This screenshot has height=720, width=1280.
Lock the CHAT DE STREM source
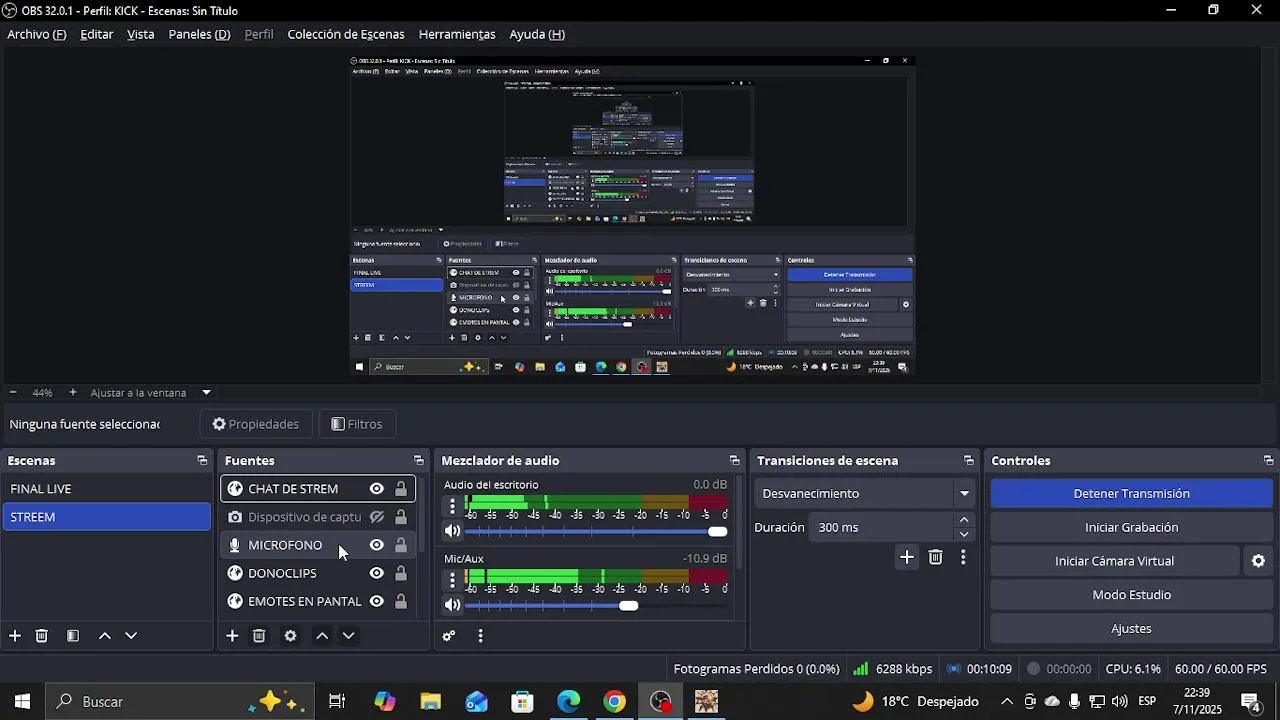[x=401, y=489]
